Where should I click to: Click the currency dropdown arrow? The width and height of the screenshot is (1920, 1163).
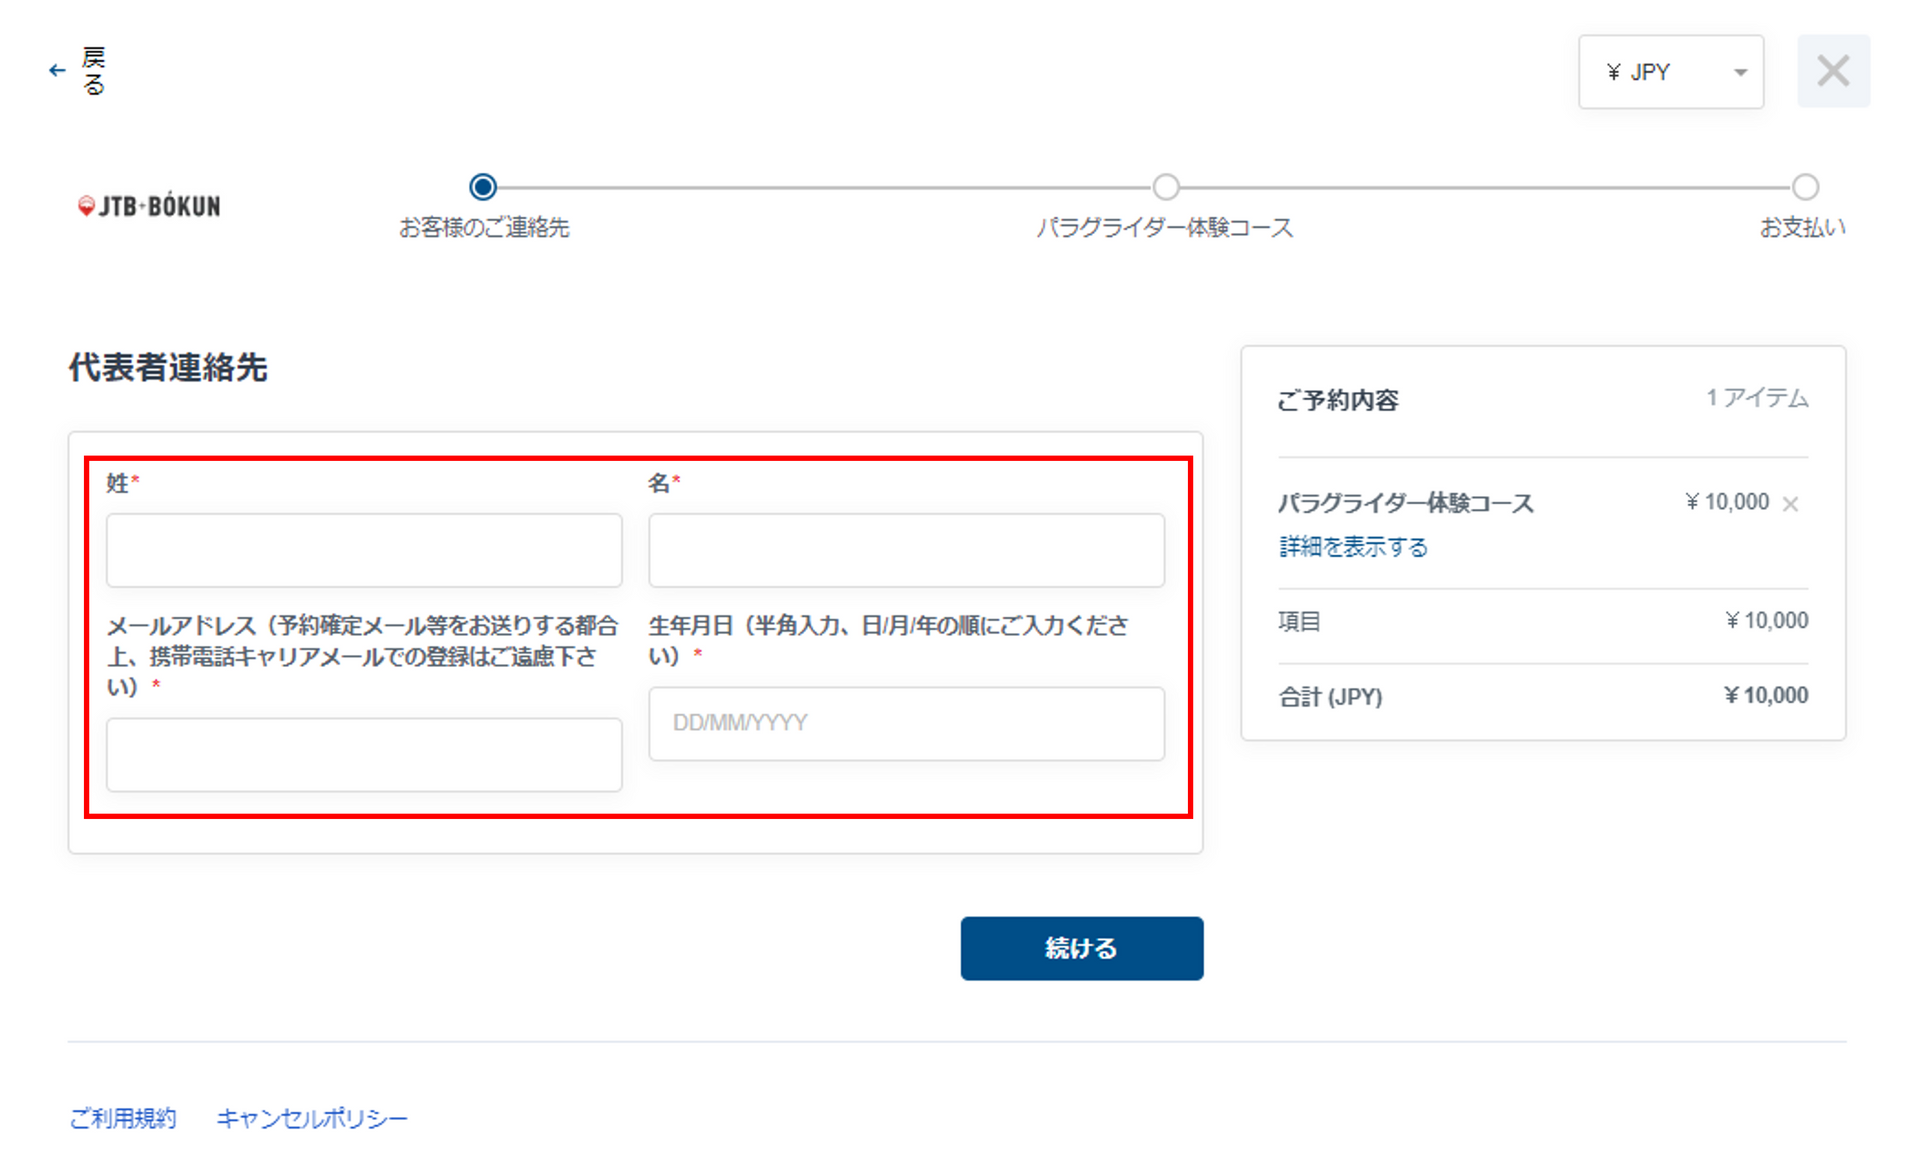click(x=1740, y=72)
